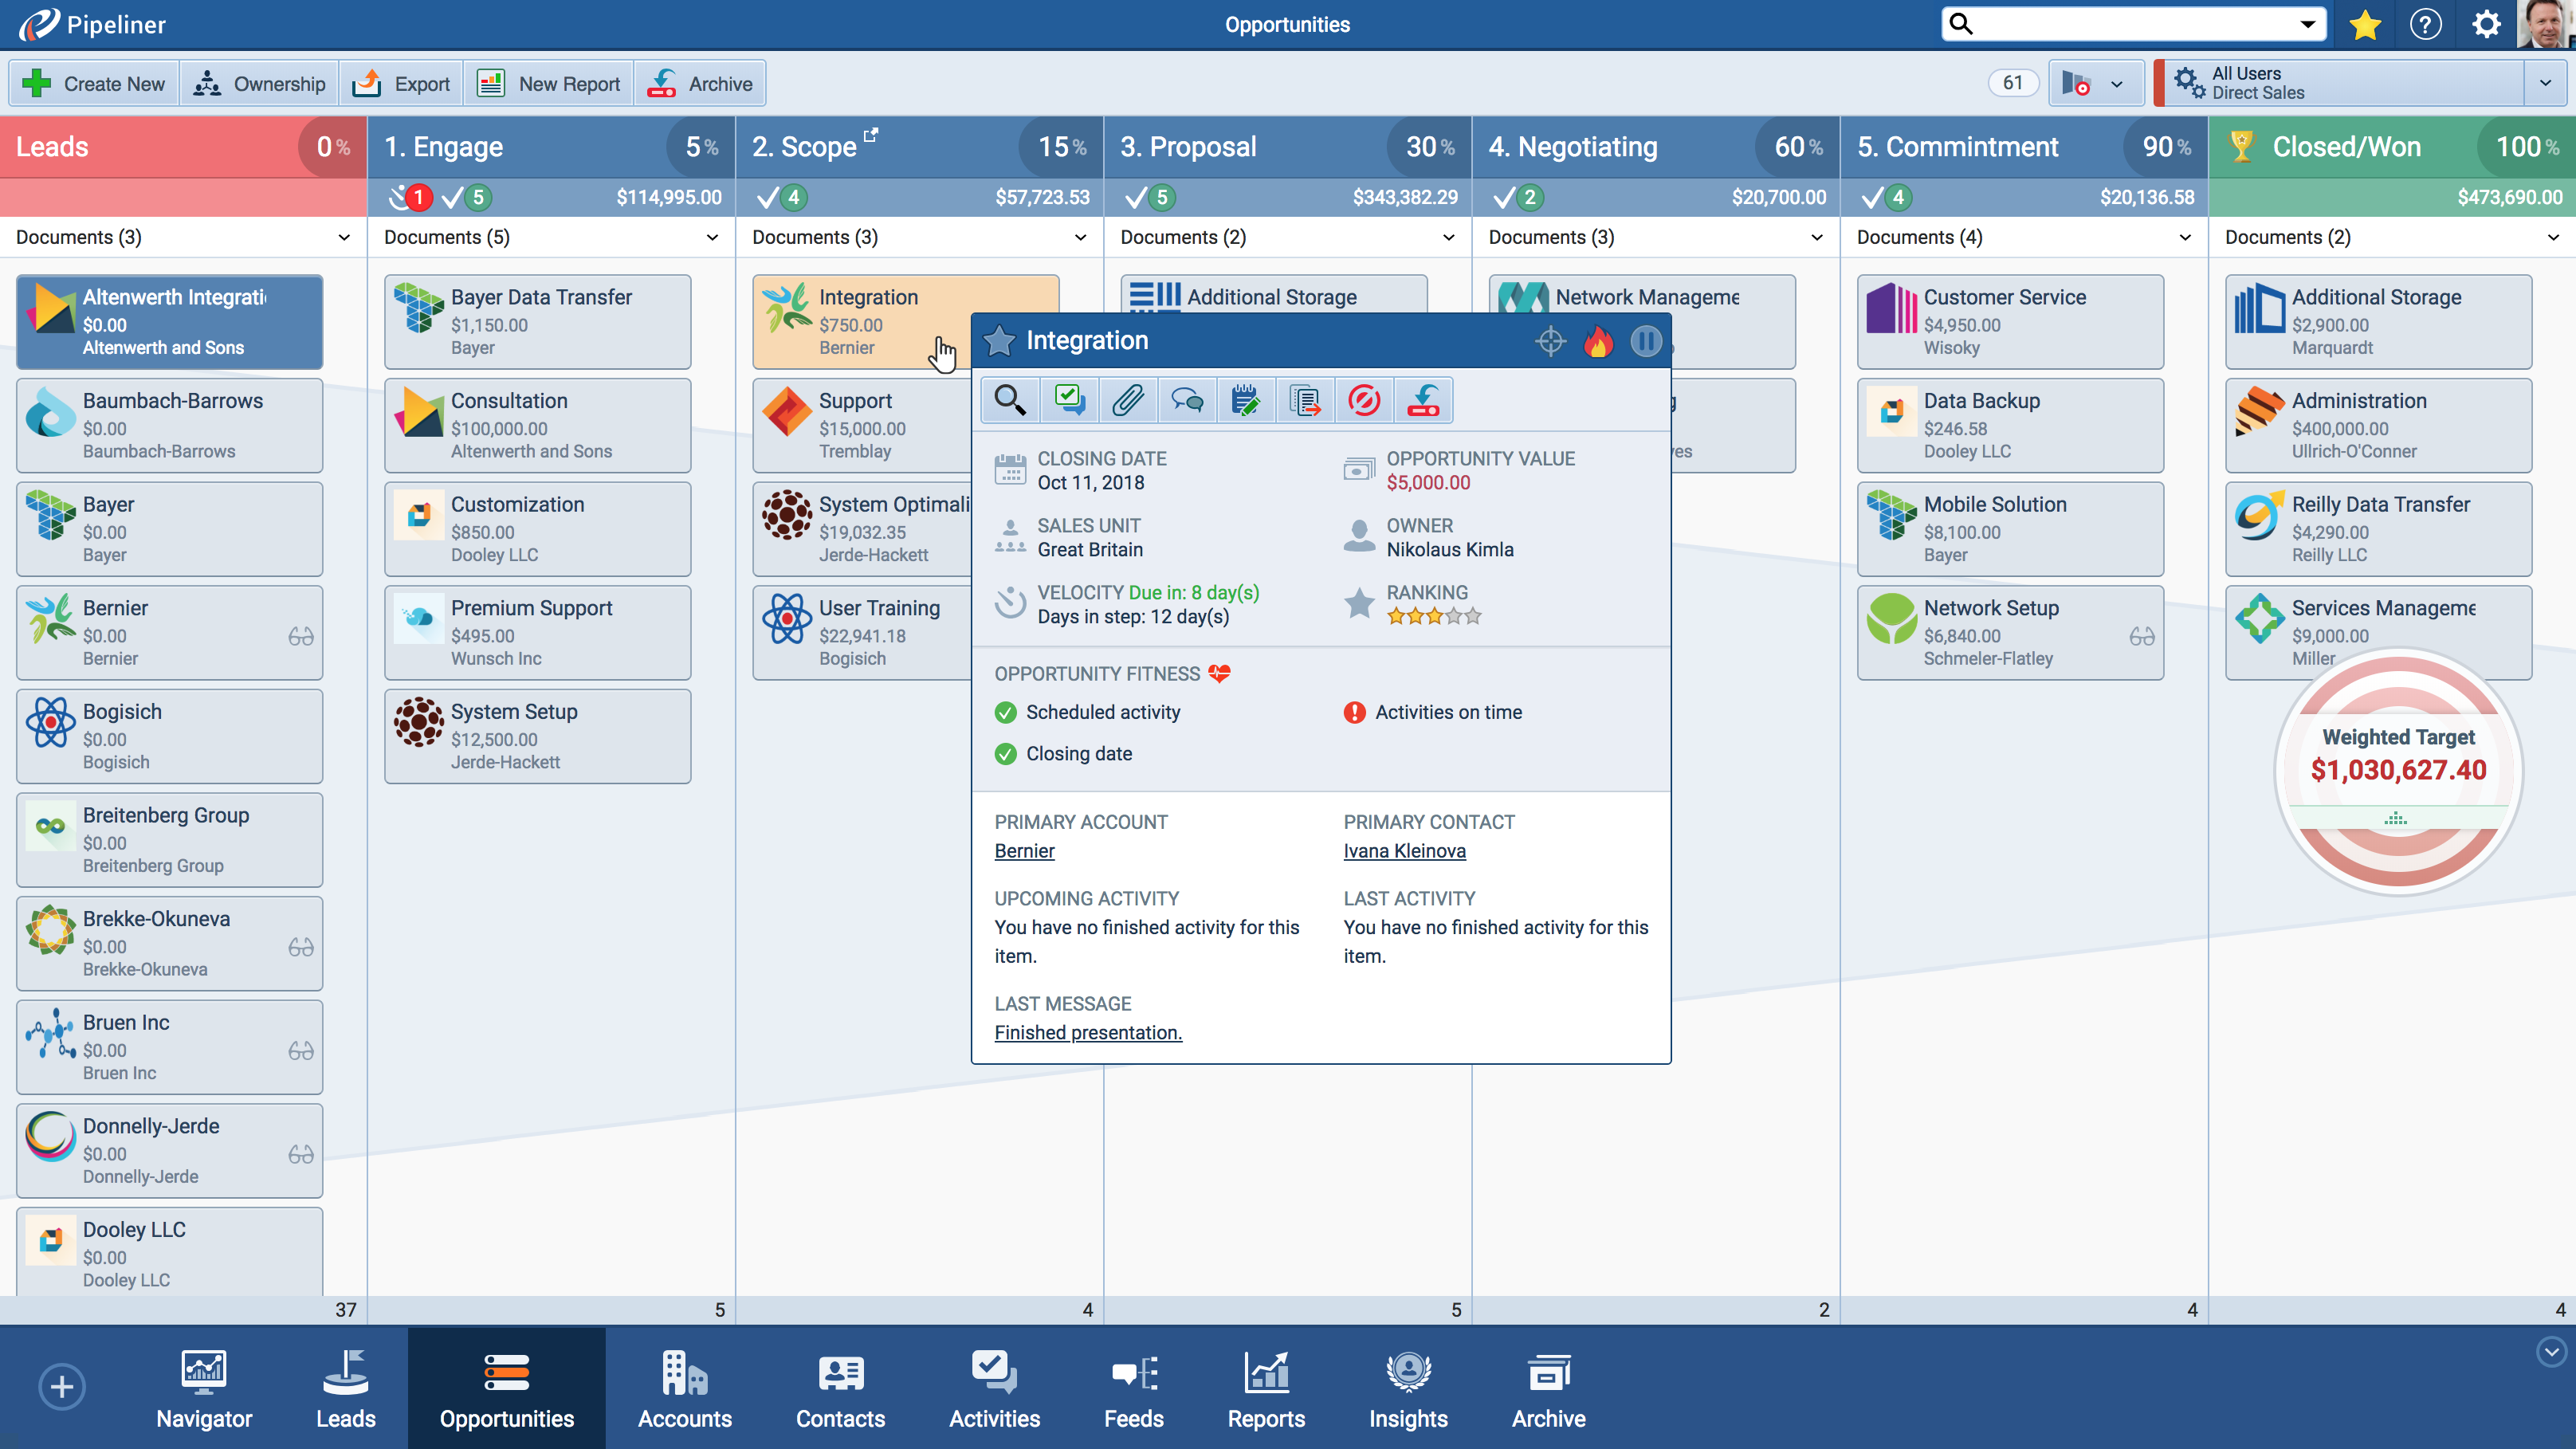Open the Ivana Kleinova primary contact link
2576x1449 pixels.
coord(1404,851)
